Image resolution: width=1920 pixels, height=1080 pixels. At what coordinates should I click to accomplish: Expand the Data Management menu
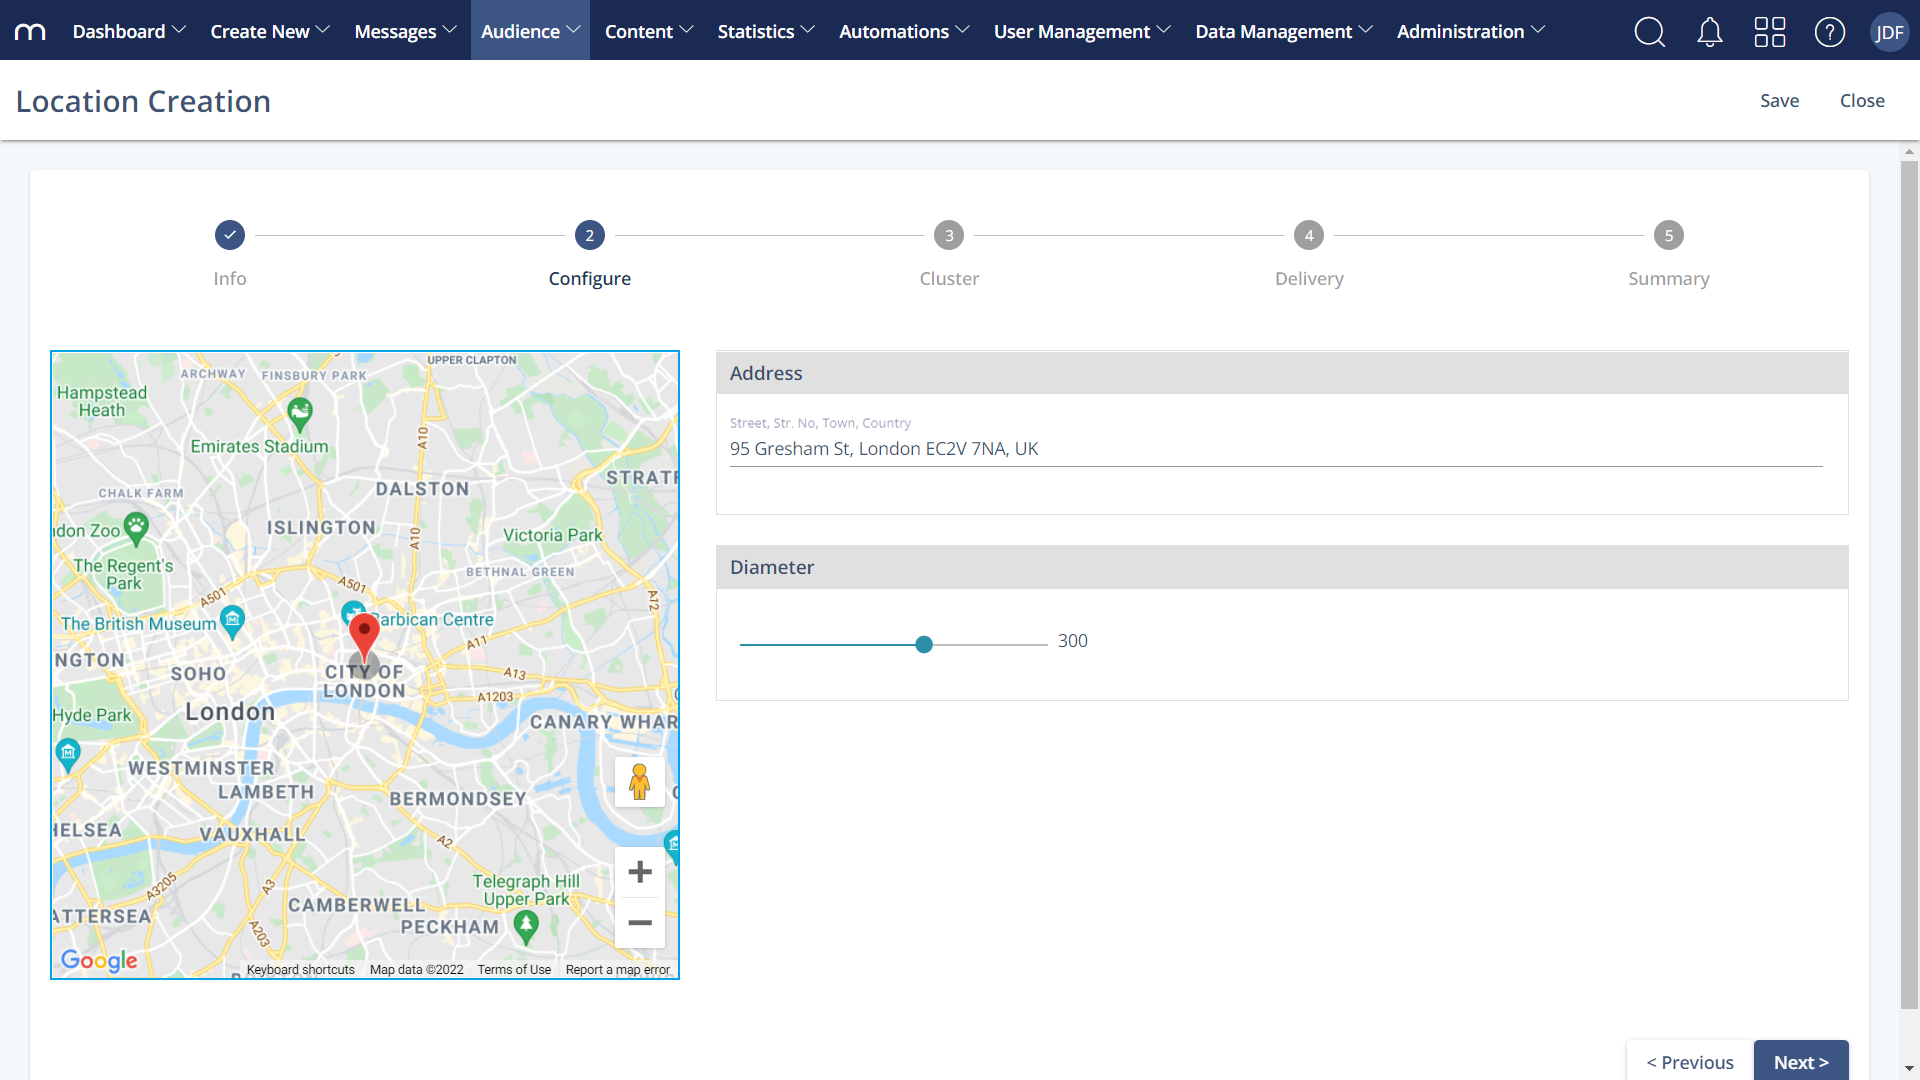pyautogui.click(x=1284, y=31)
